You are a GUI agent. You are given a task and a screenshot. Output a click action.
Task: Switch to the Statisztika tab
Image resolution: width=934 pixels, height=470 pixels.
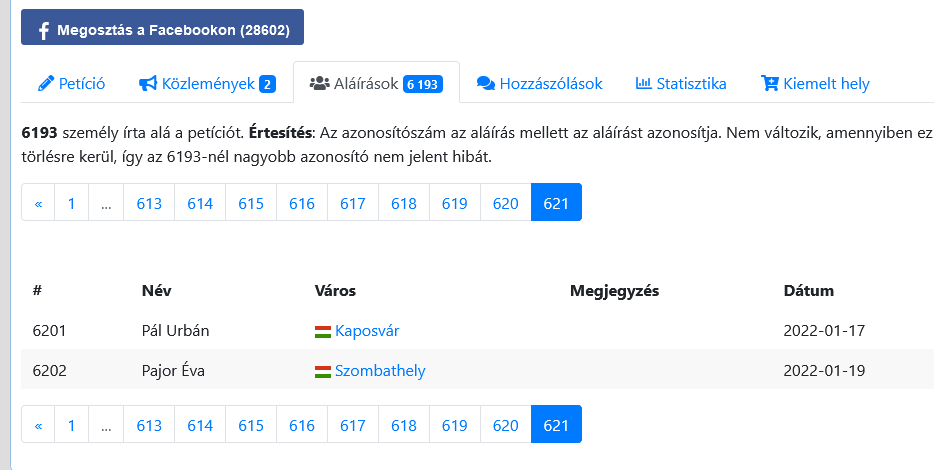point(681,83)
